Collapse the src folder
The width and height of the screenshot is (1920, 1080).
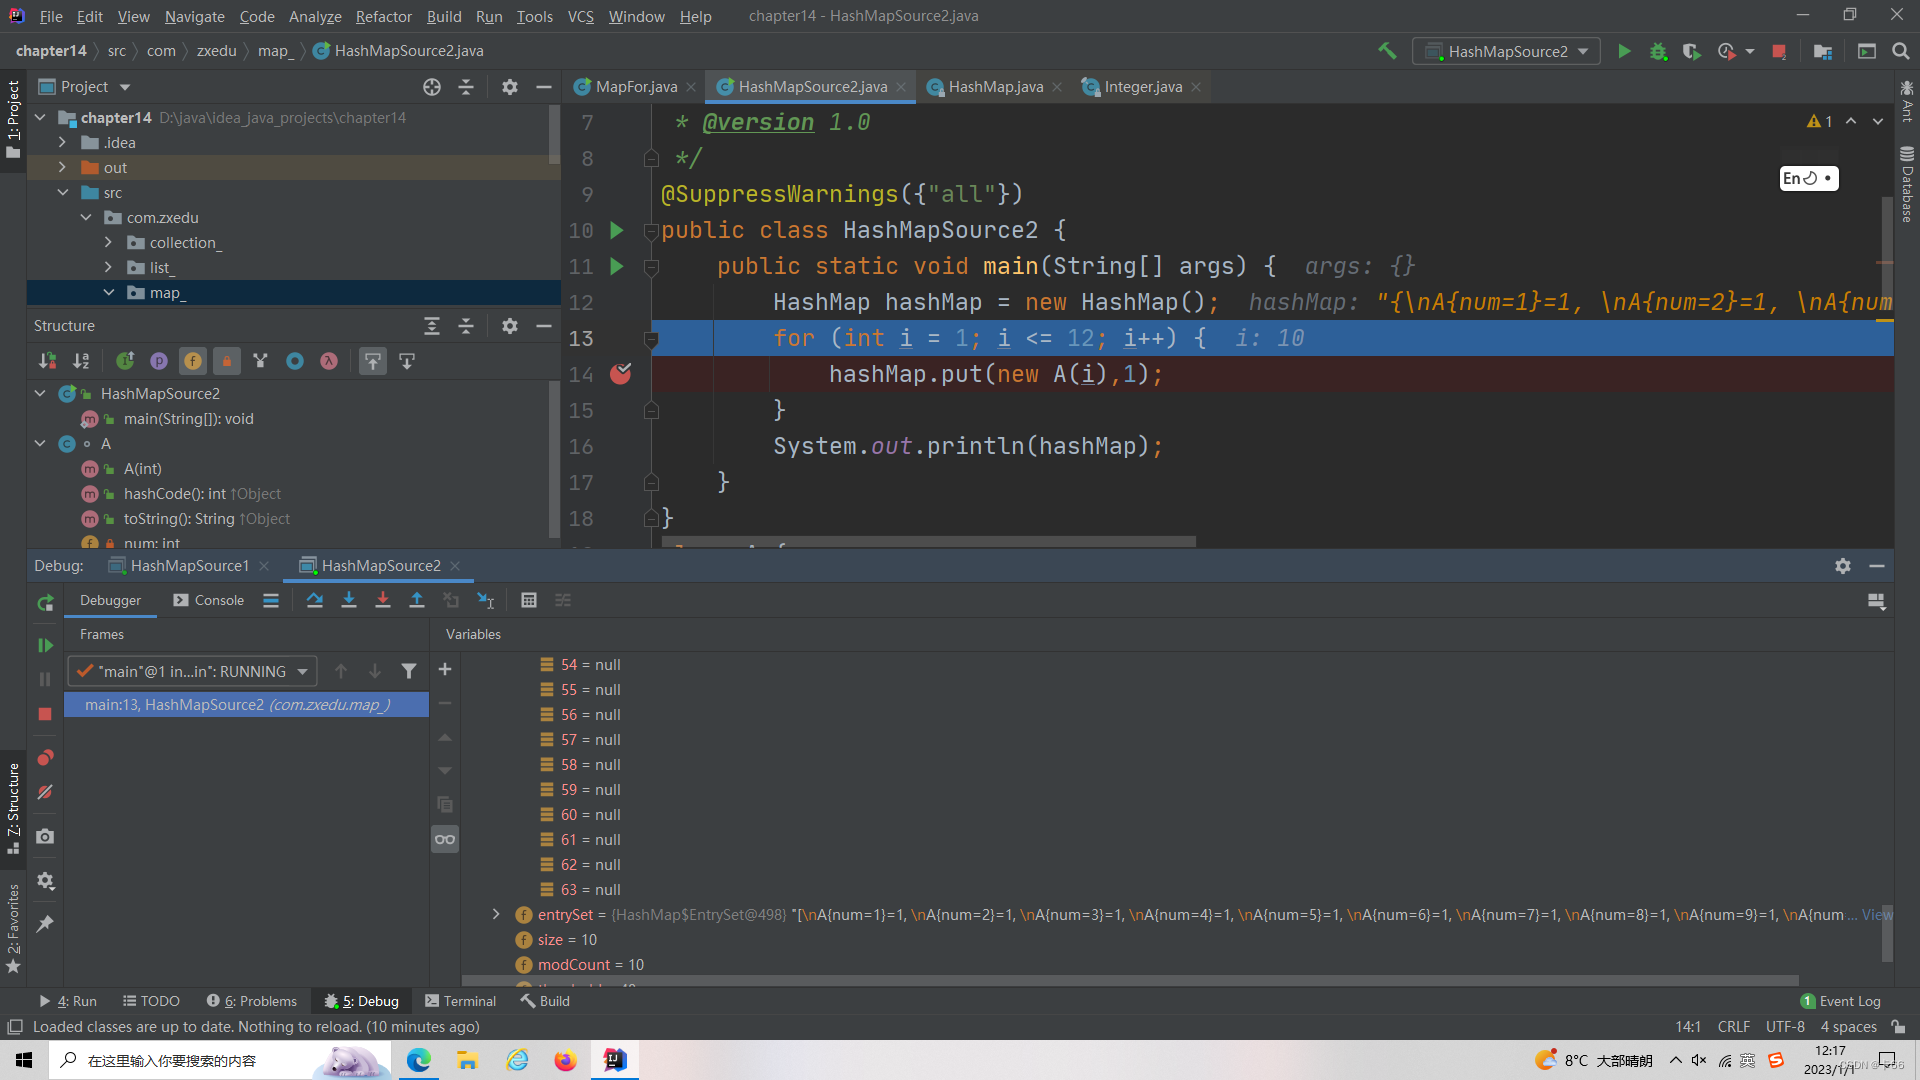[63, 193]
